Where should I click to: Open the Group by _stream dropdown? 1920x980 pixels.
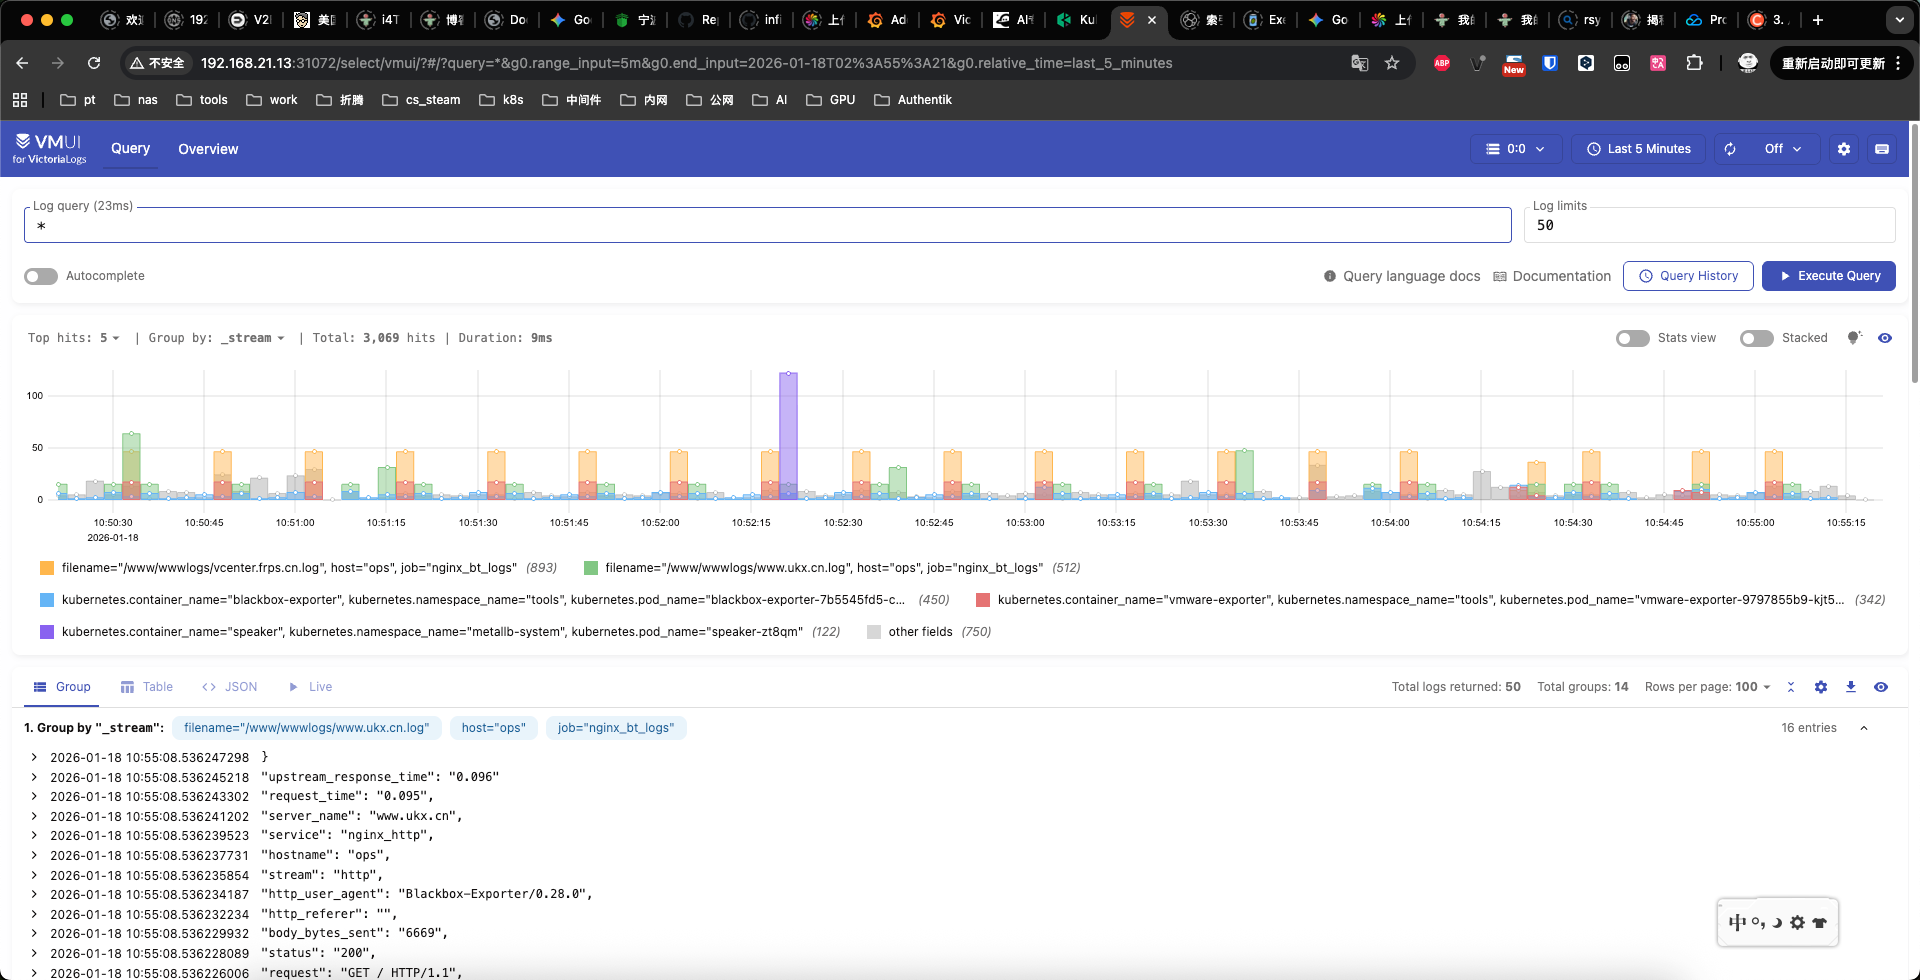pos(252,338)
